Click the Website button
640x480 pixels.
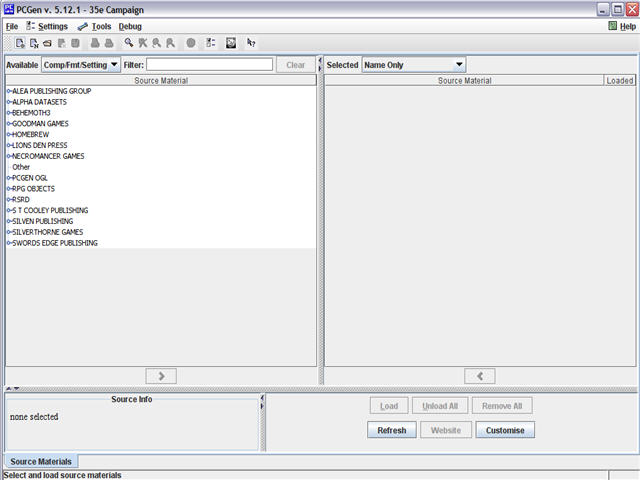coord(446,430)
